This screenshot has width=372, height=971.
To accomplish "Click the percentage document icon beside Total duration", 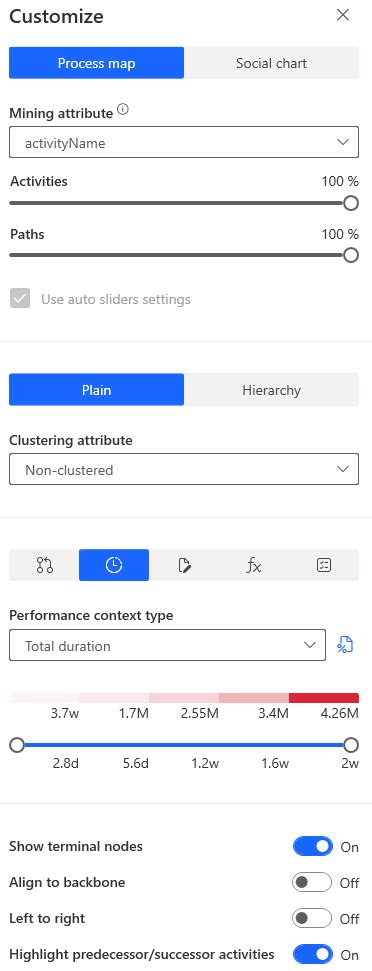I will [x=345, y=645].
